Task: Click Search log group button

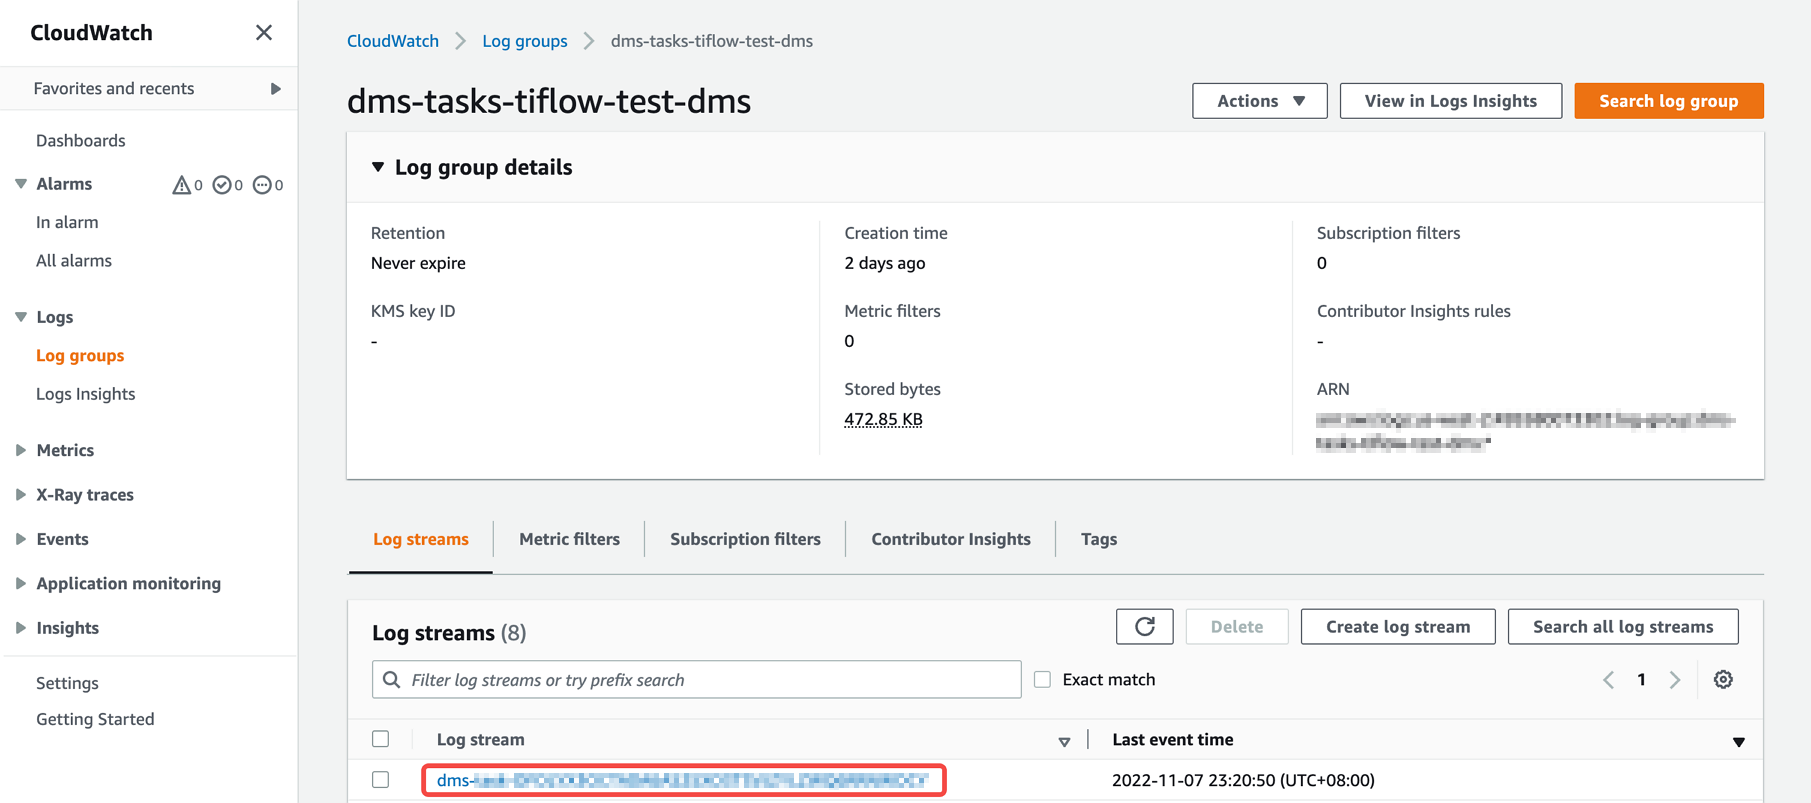Action: pyautogui.click(x=1669, y=101)
